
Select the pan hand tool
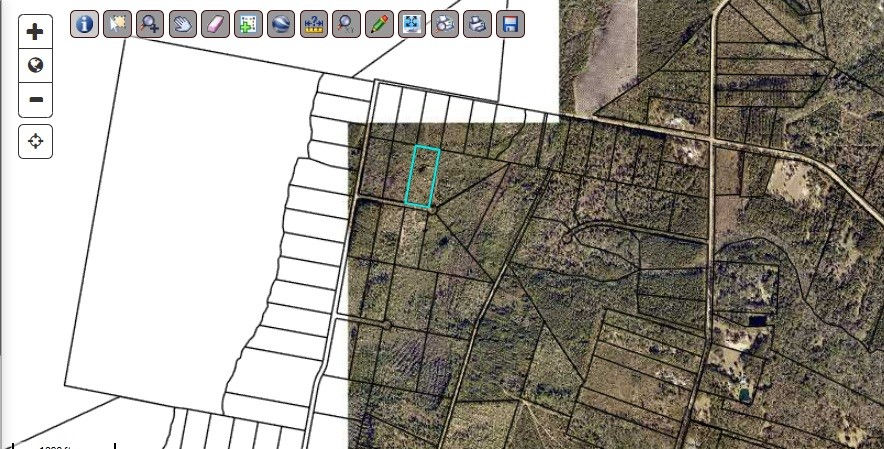point(183,24)
